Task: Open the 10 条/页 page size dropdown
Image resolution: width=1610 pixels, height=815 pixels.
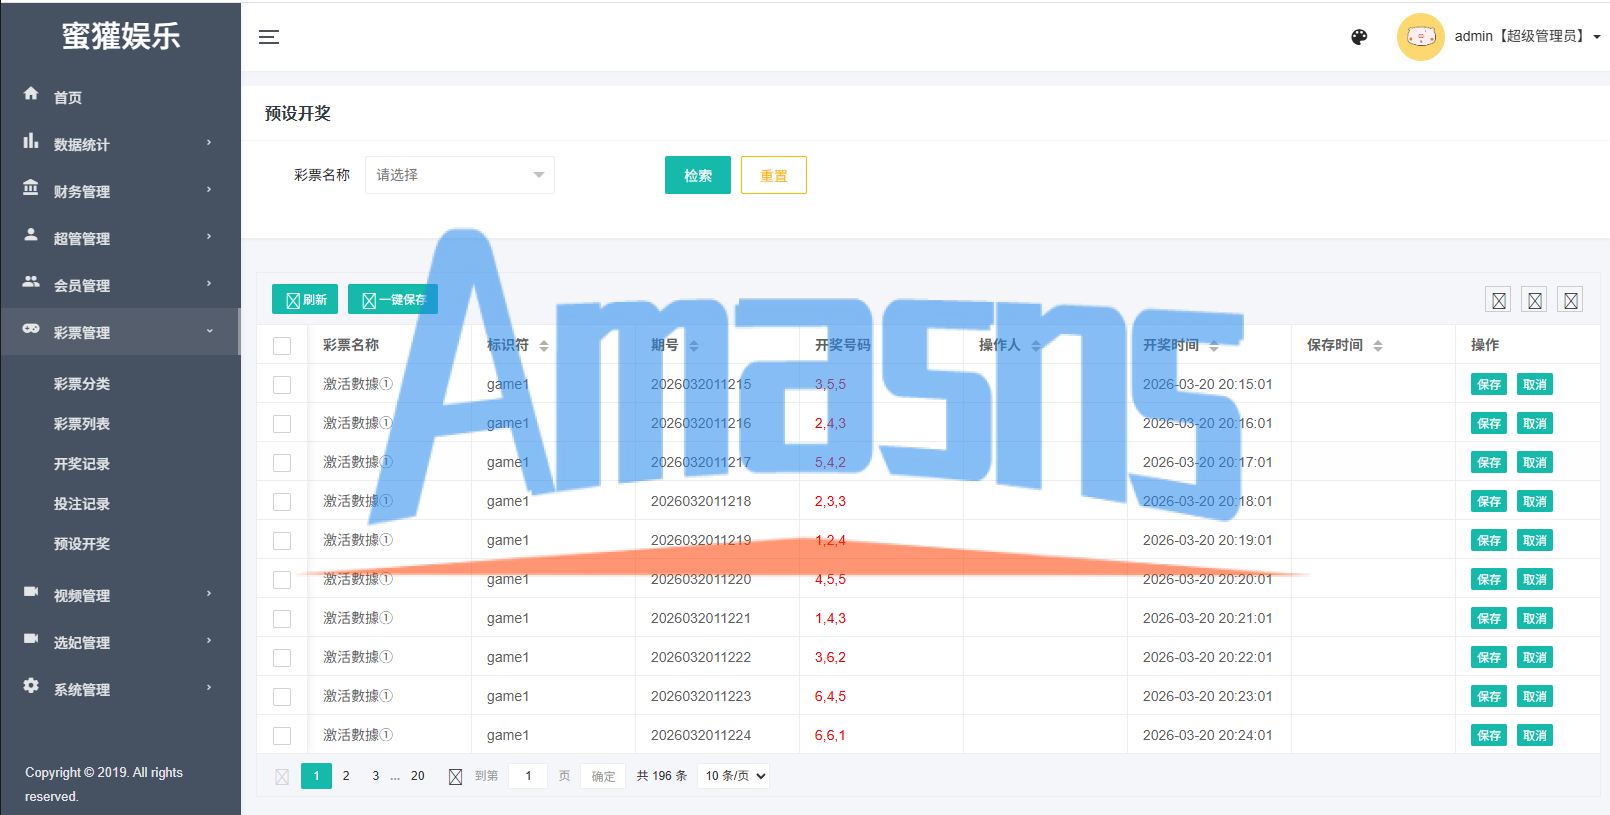Action: pyautogui.click(x=733, y=776)
